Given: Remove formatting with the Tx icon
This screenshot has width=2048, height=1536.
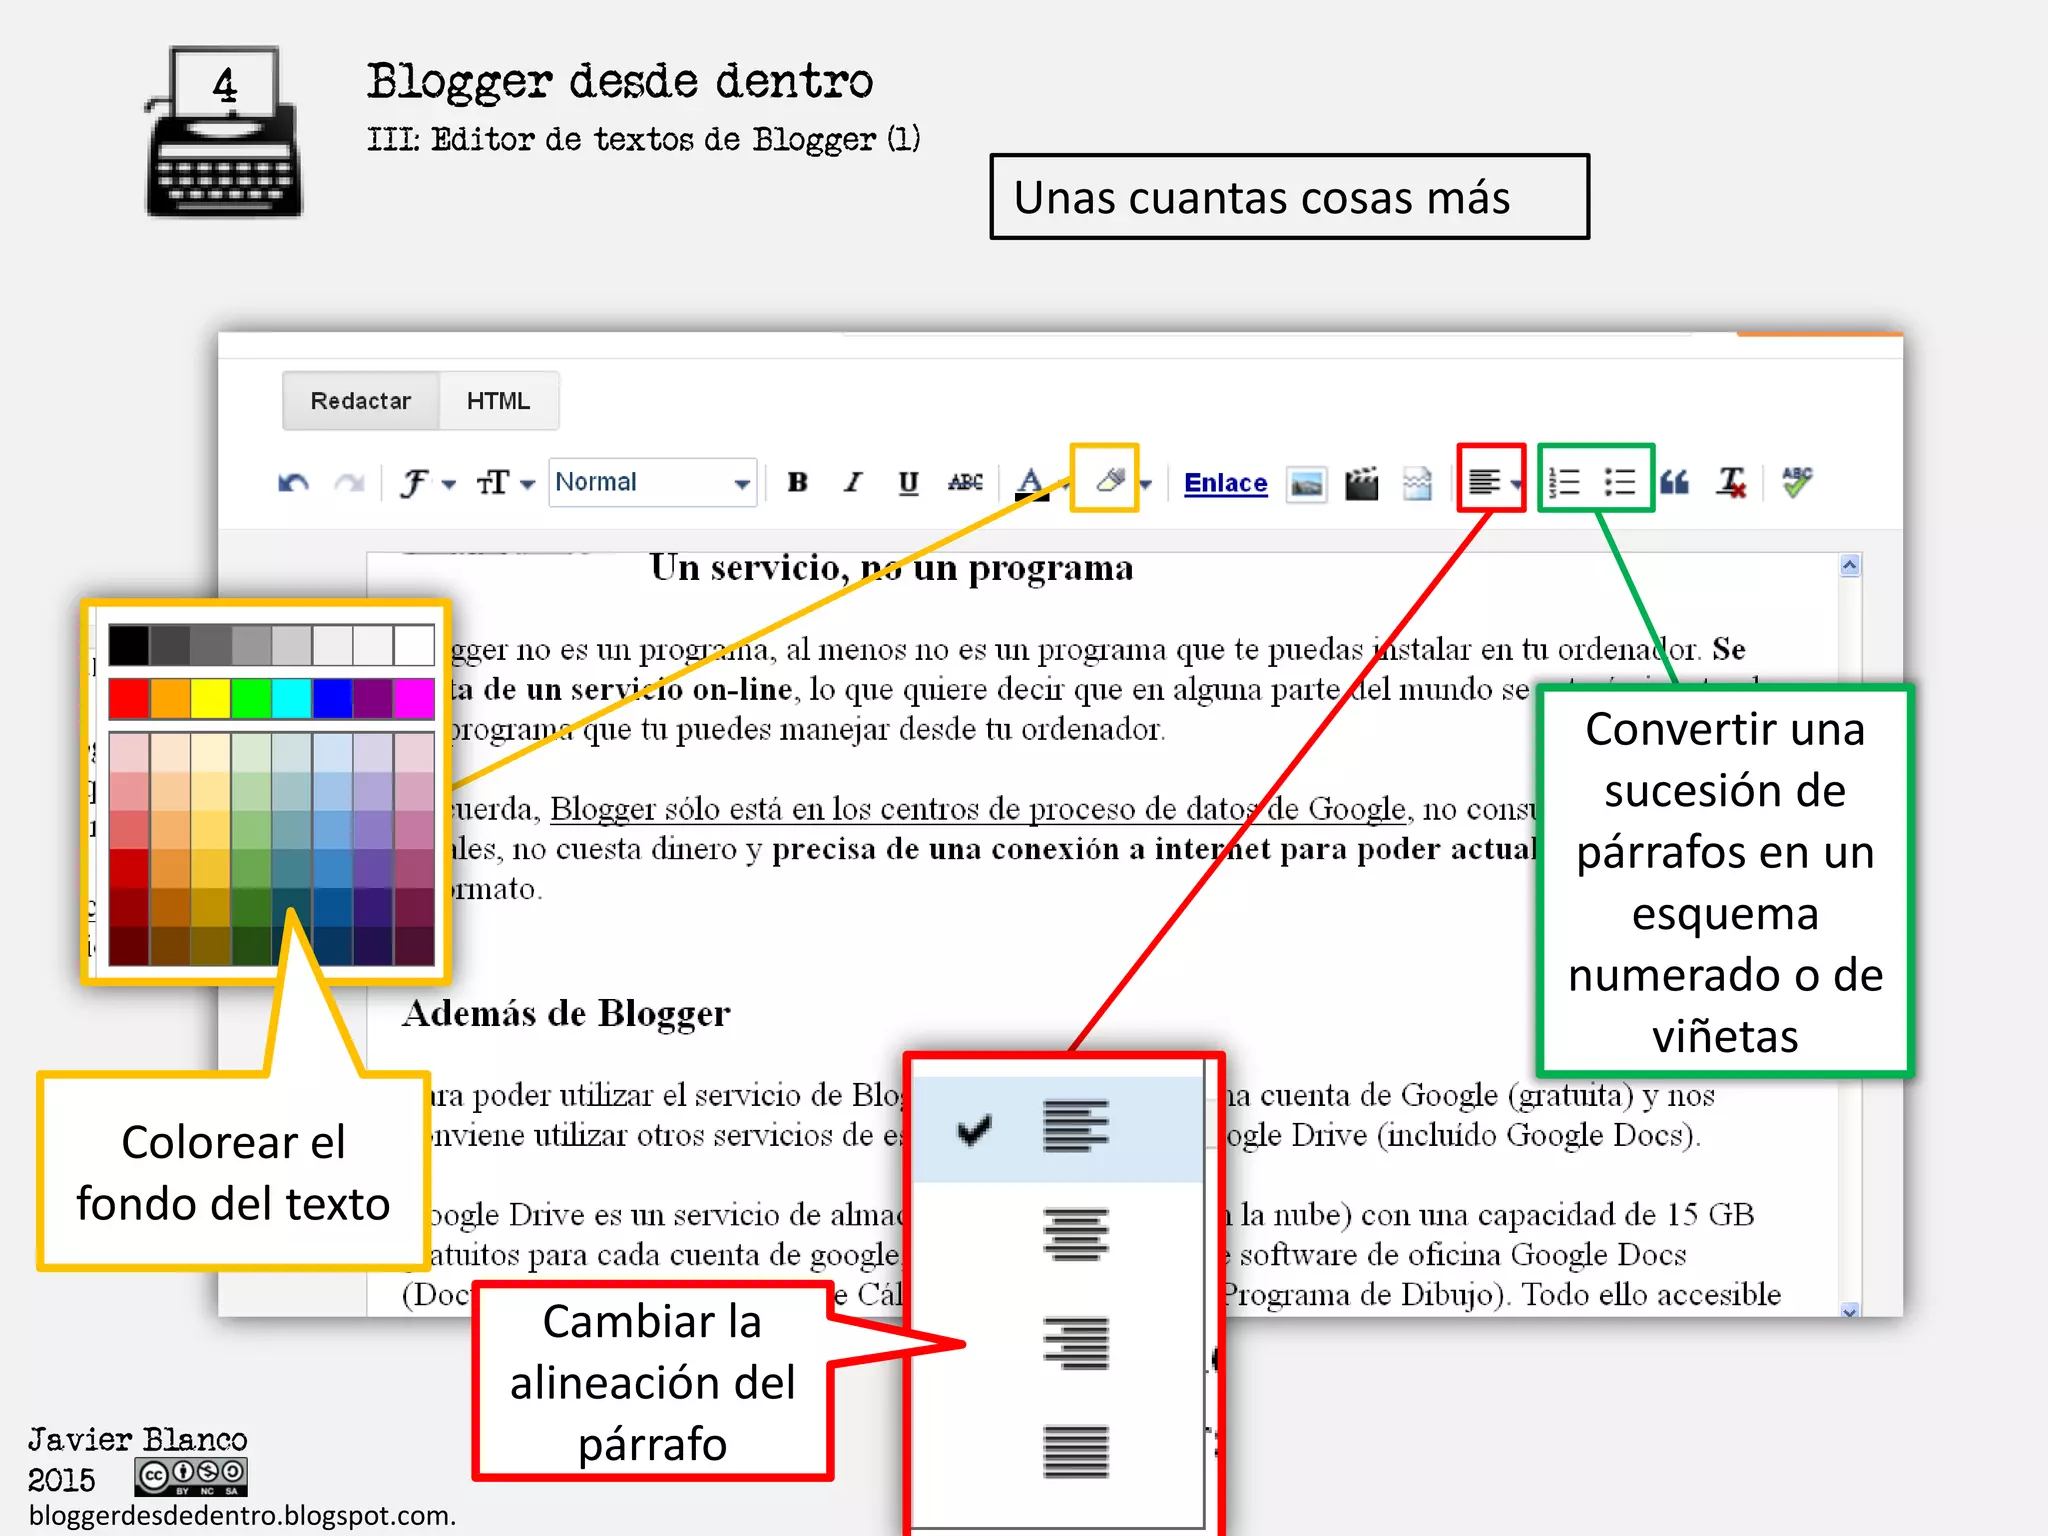Looking at the screenshot, I should pyautogui.click(x=1732, y=483).
